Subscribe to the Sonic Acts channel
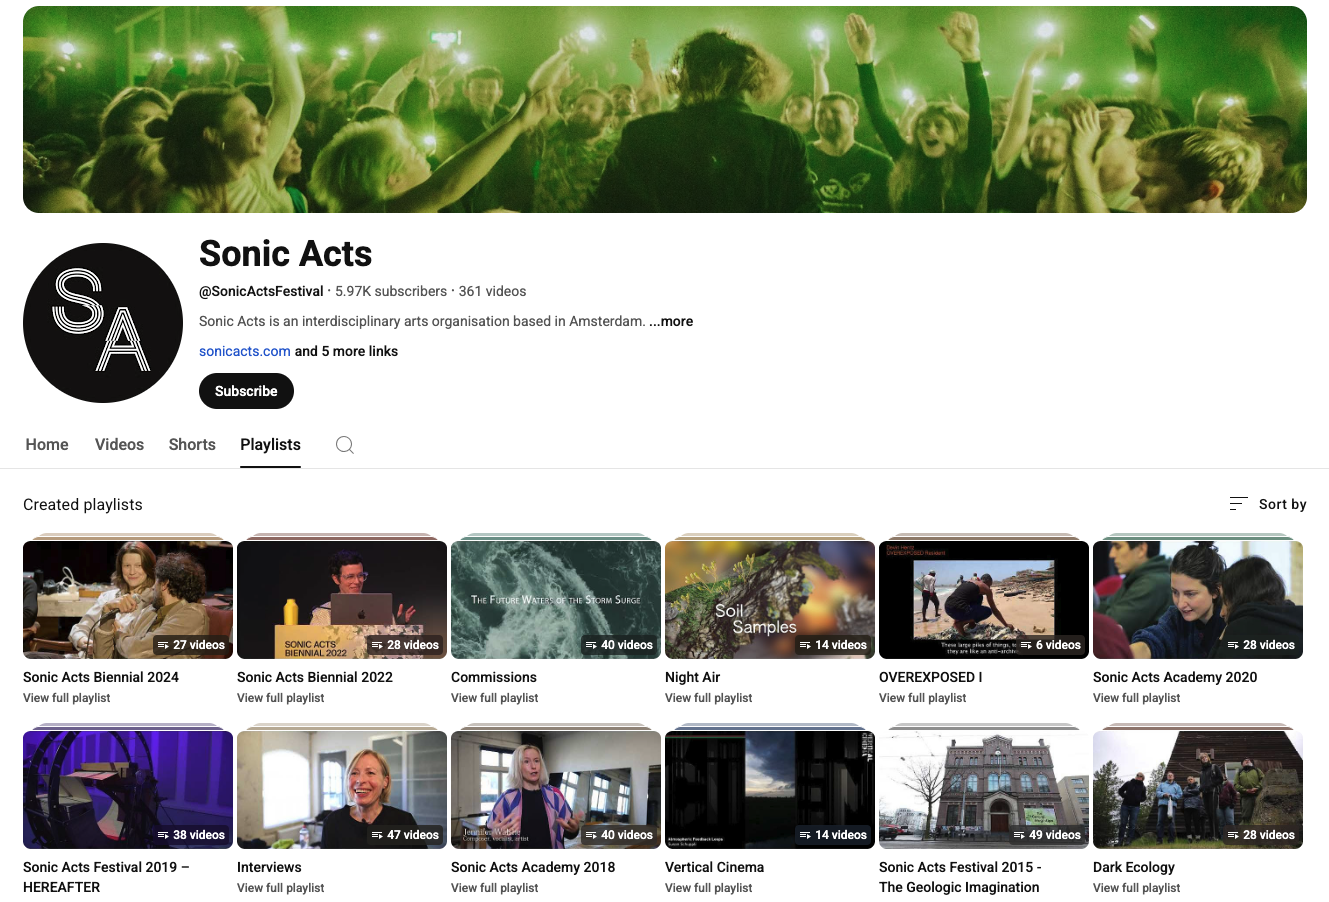The image size is (1329, 902). coord(246,391)
